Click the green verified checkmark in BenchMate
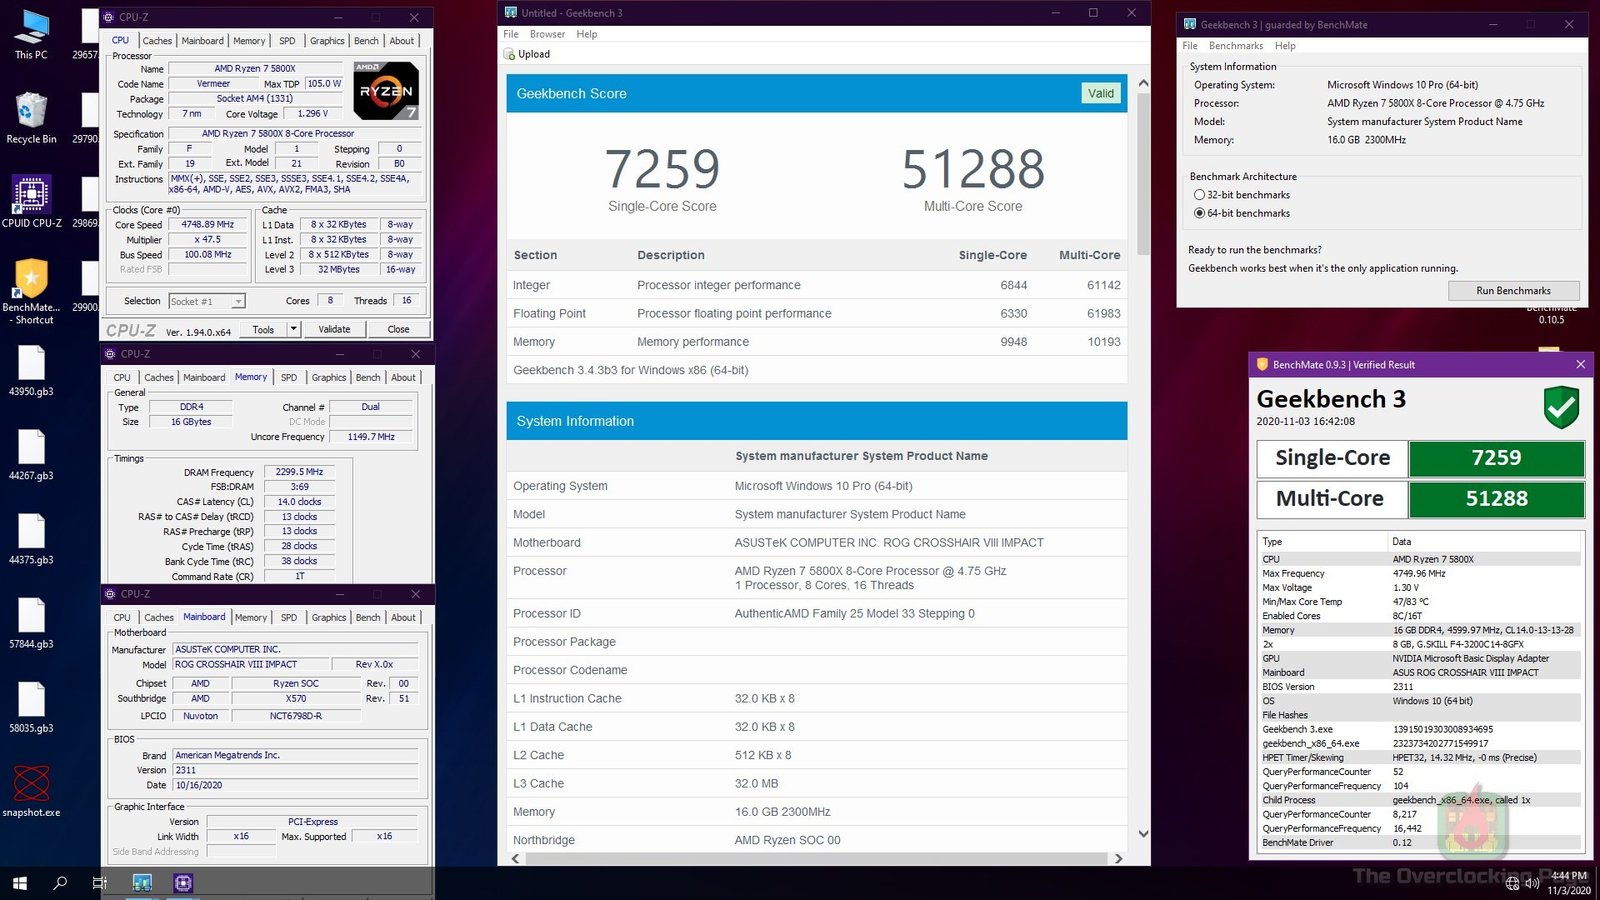This screenshot has height=900, width=1600. click(x=1561, y=407)
